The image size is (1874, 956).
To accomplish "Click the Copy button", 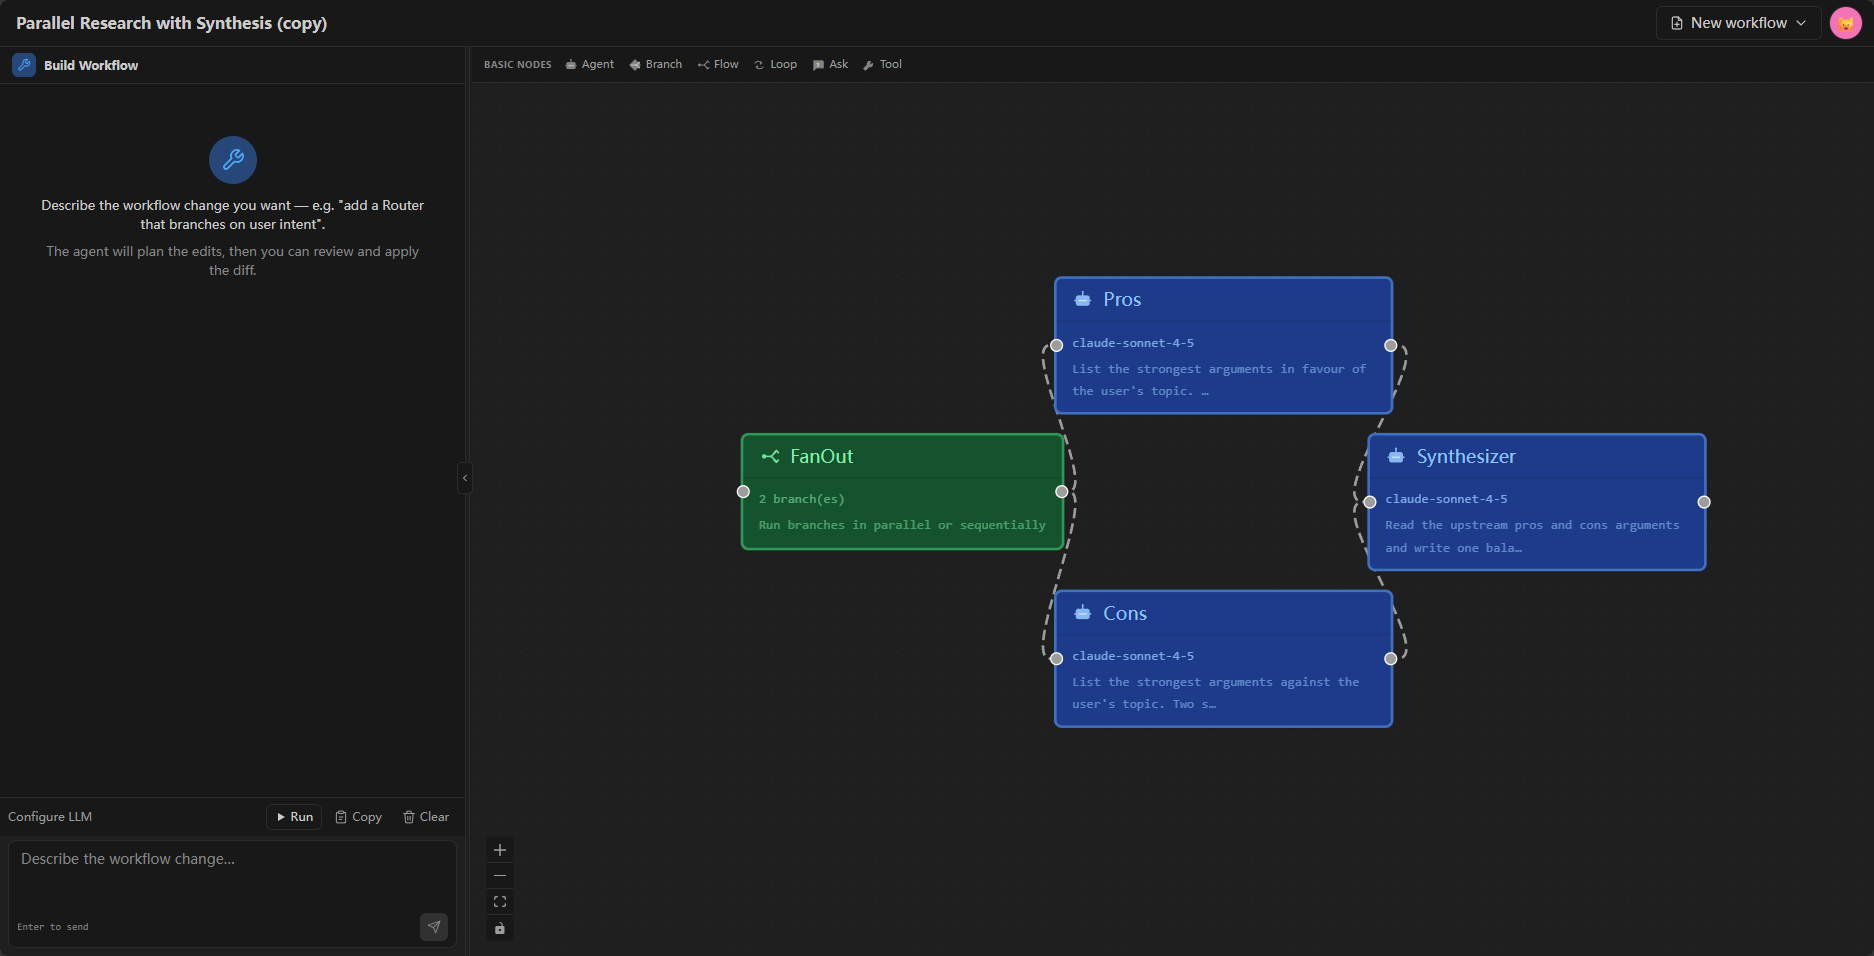I will (x=358, y=817).
